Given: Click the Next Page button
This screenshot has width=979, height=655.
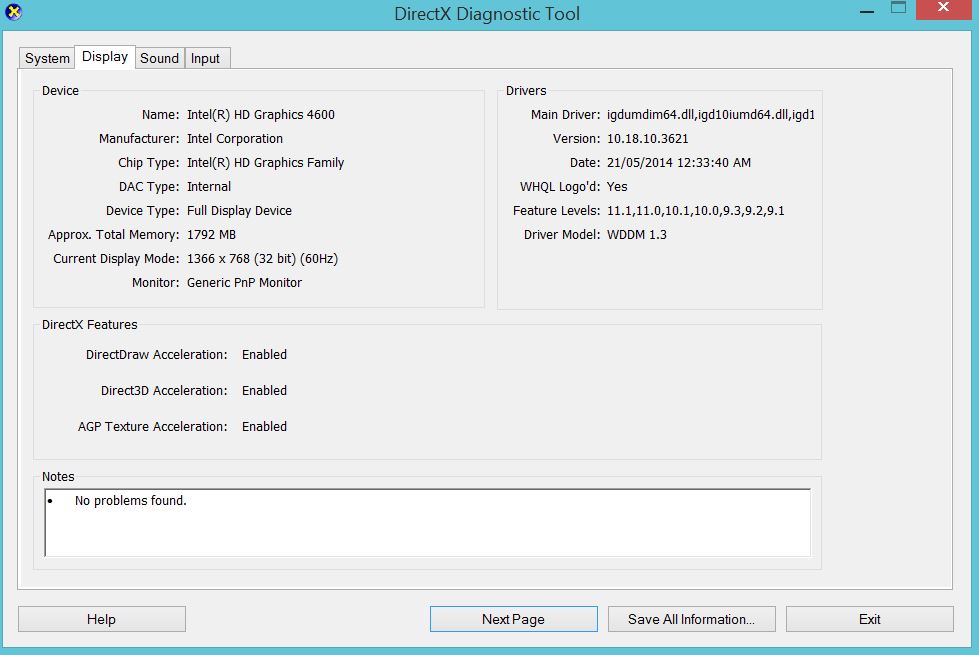Looking at the screenshot, I should point(513,619).
